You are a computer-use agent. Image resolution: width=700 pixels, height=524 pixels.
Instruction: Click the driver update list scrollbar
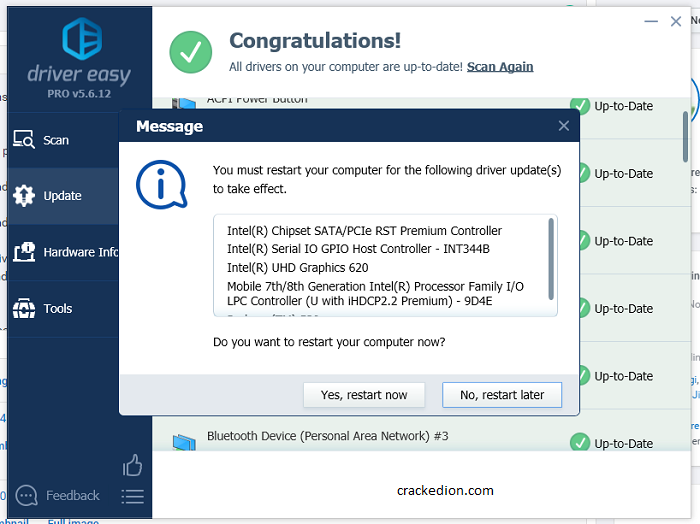click(551, 259)
